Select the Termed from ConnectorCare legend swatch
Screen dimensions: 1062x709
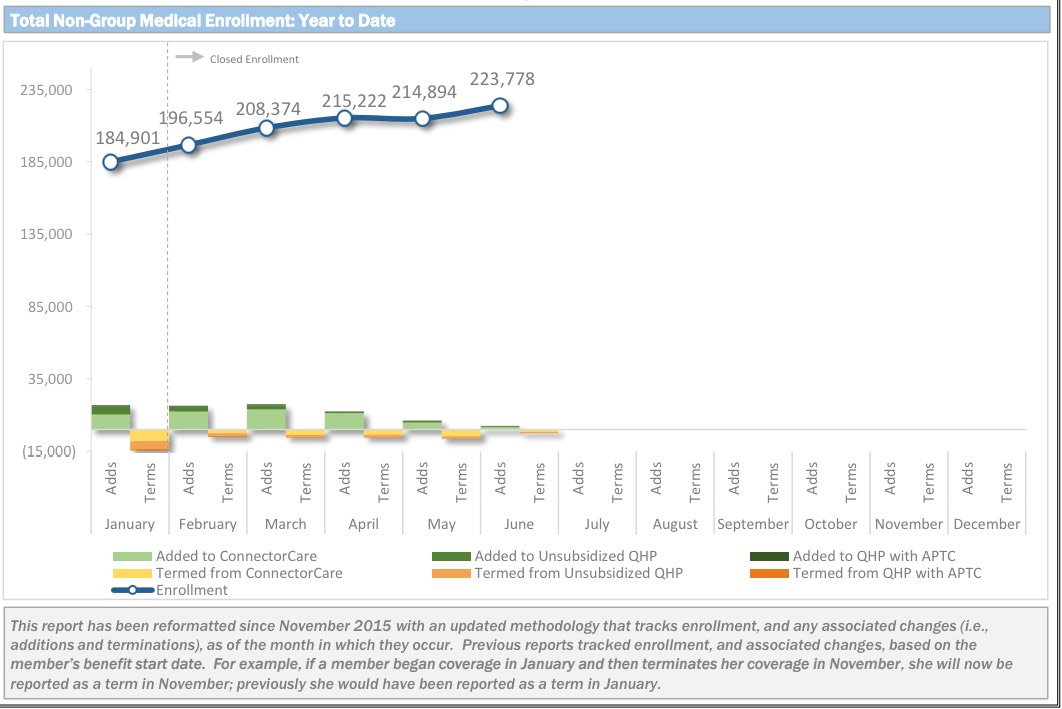(x=133, y=573)
